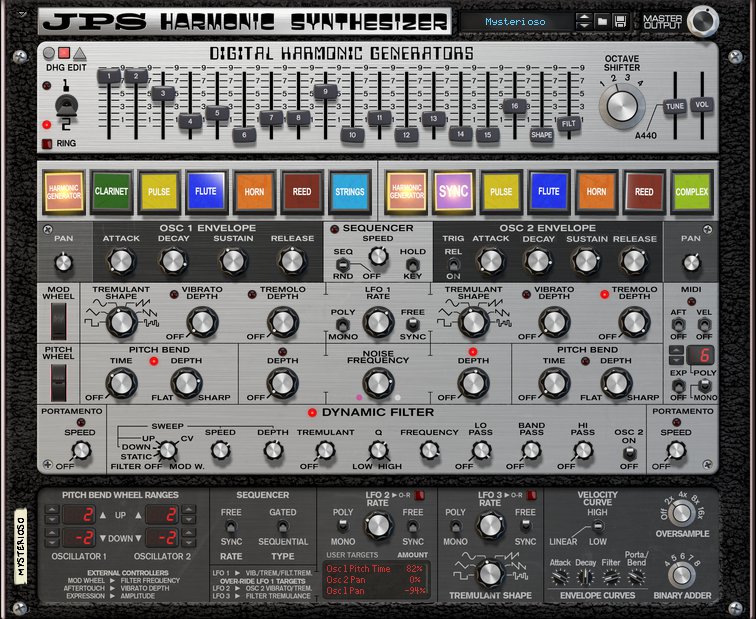Screen dimensions: 756x619
Task: Click the TUNE slider cap
Action: tap(675, 106)
